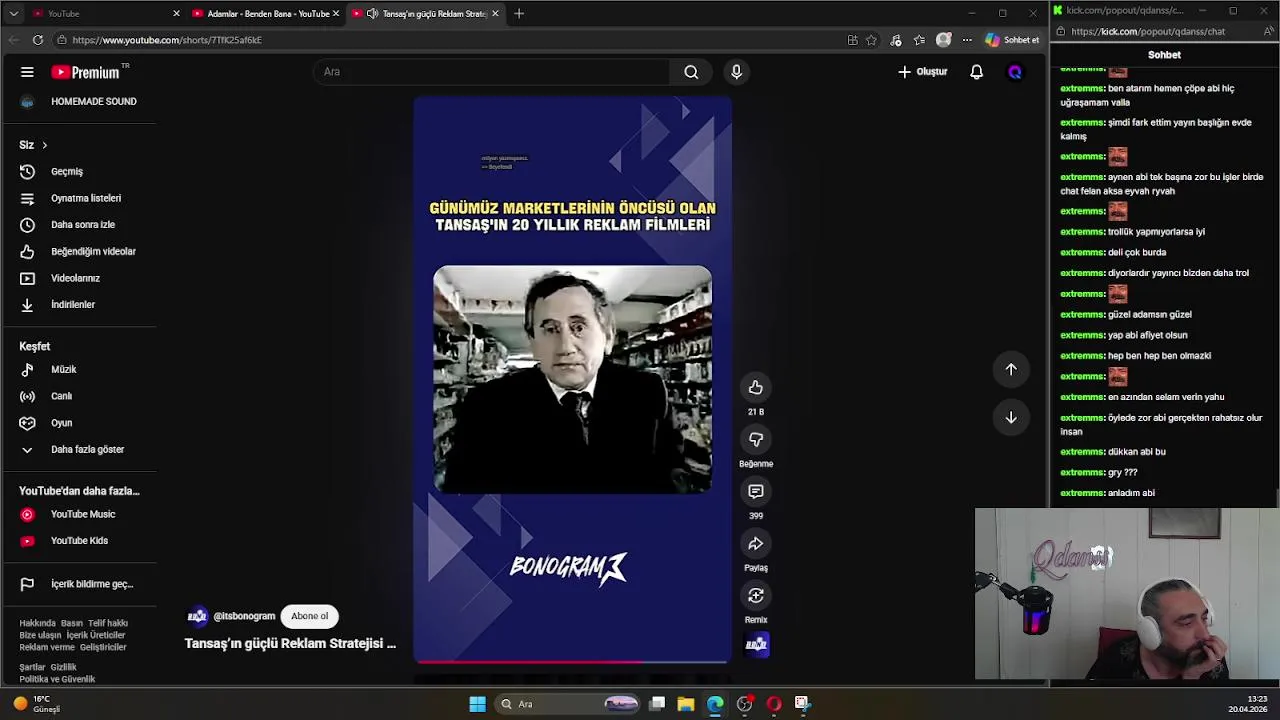Mute the tab via speaker icon
This screenshot has width=1280, height=720.
coord(372,13)
